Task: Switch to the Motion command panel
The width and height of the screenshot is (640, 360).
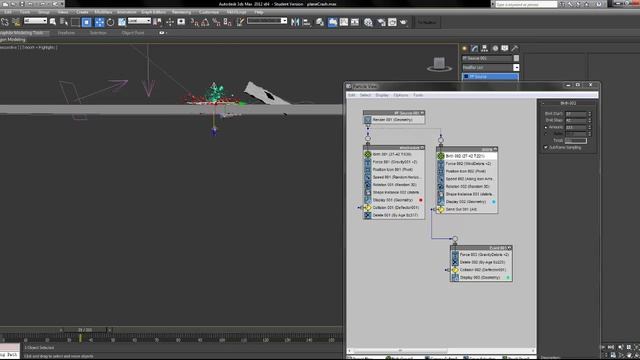Action: [495, 49]
